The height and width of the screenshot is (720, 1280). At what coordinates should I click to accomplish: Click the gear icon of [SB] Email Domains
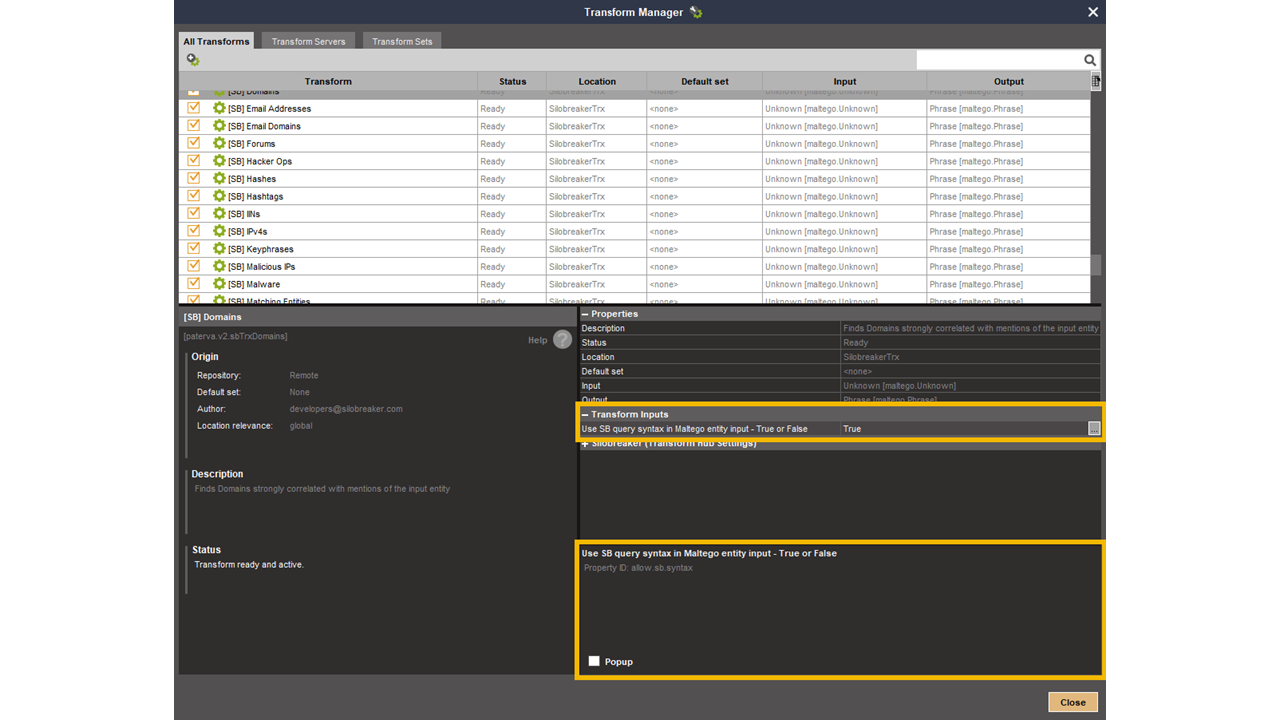point(220,126)
